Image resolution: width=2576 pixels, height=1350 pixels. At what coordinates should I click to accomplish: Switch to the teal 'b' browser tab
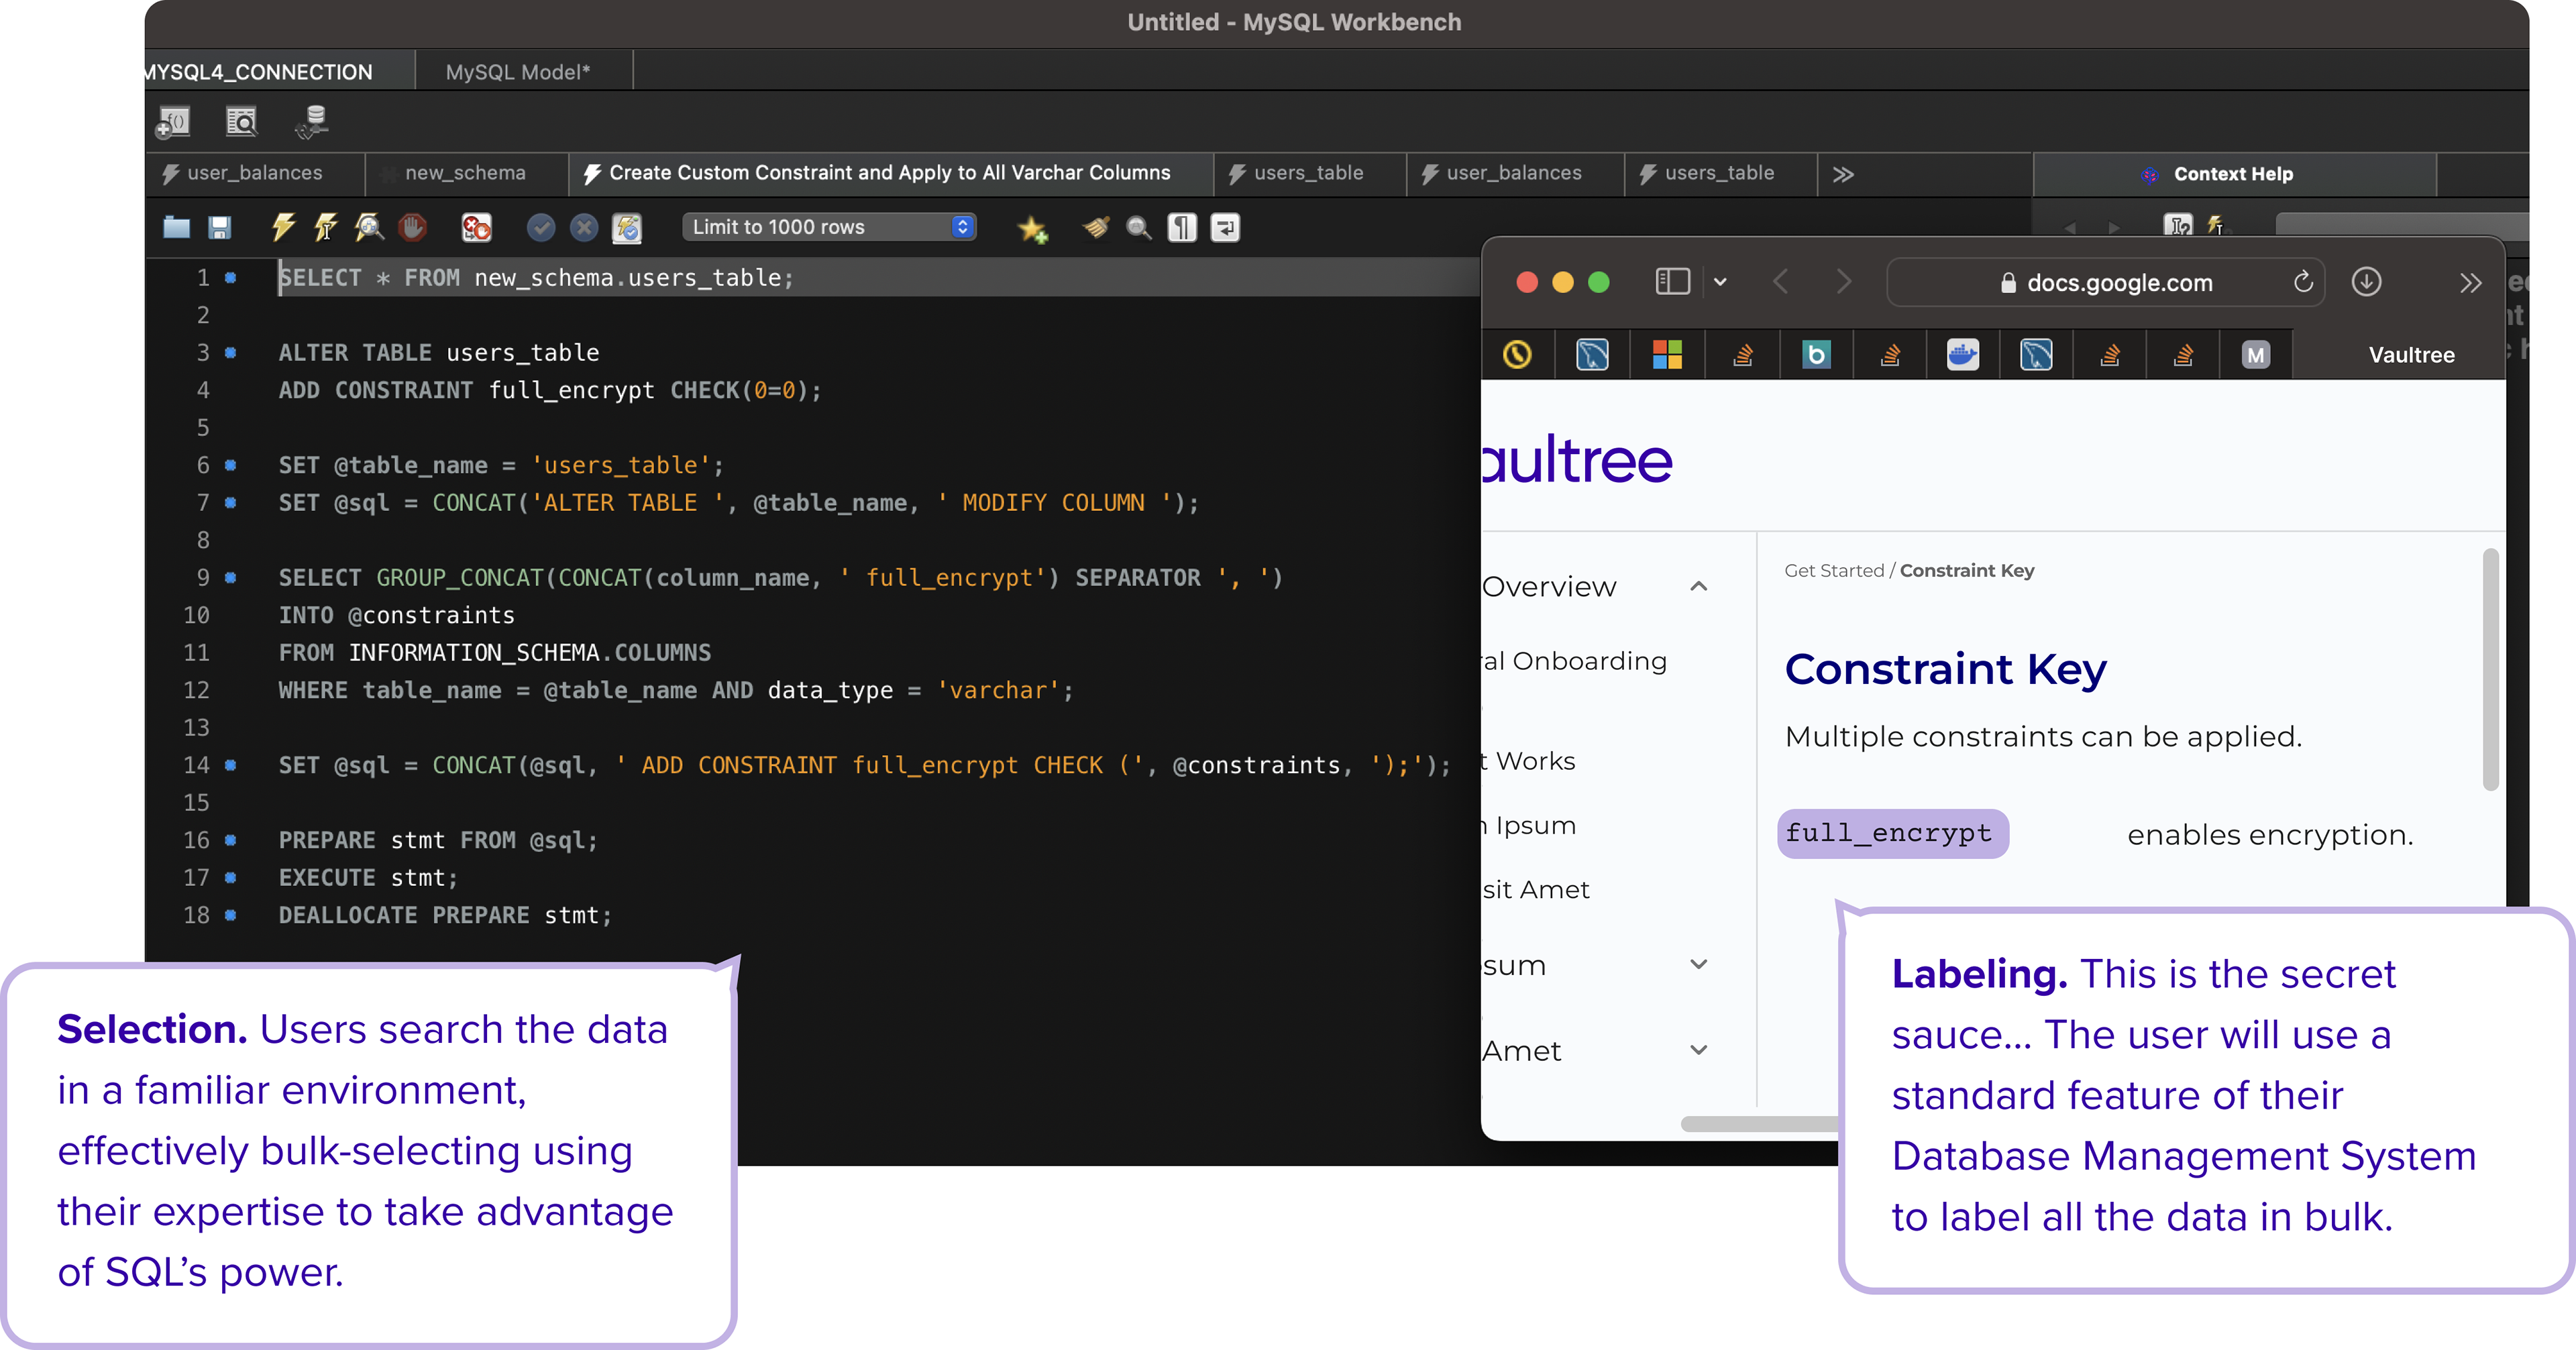(x=1816, y=354)
